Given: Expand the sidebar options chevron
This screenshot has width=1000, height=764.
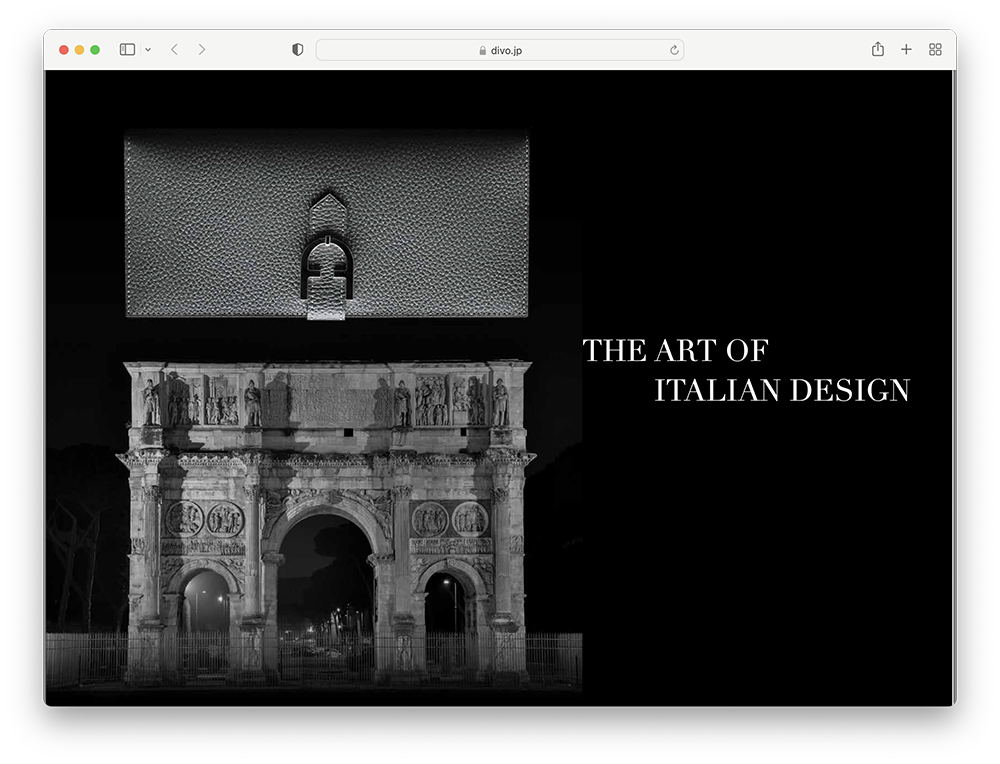Looking at the screenshot, I should [148, 50].
